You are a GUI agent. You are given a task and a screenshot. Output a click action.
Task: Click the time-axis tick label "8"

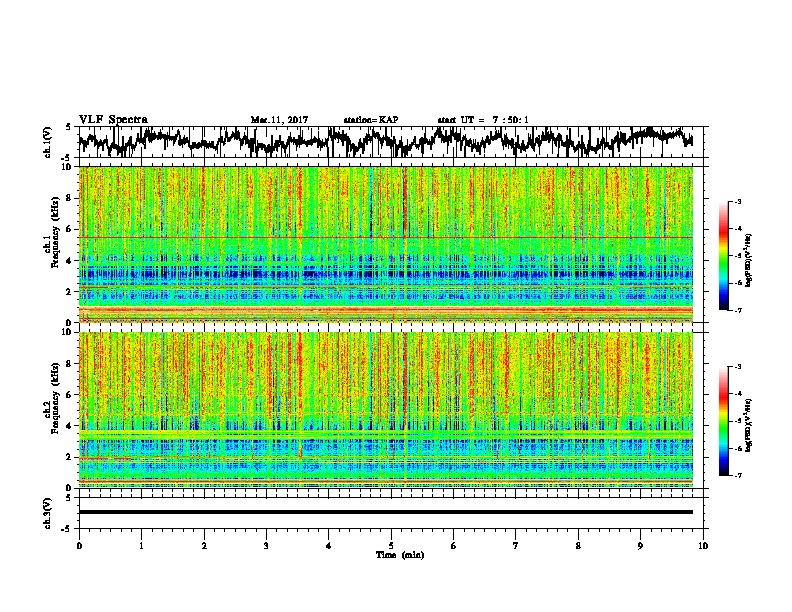pyautogui.click(x=578, y=546)
